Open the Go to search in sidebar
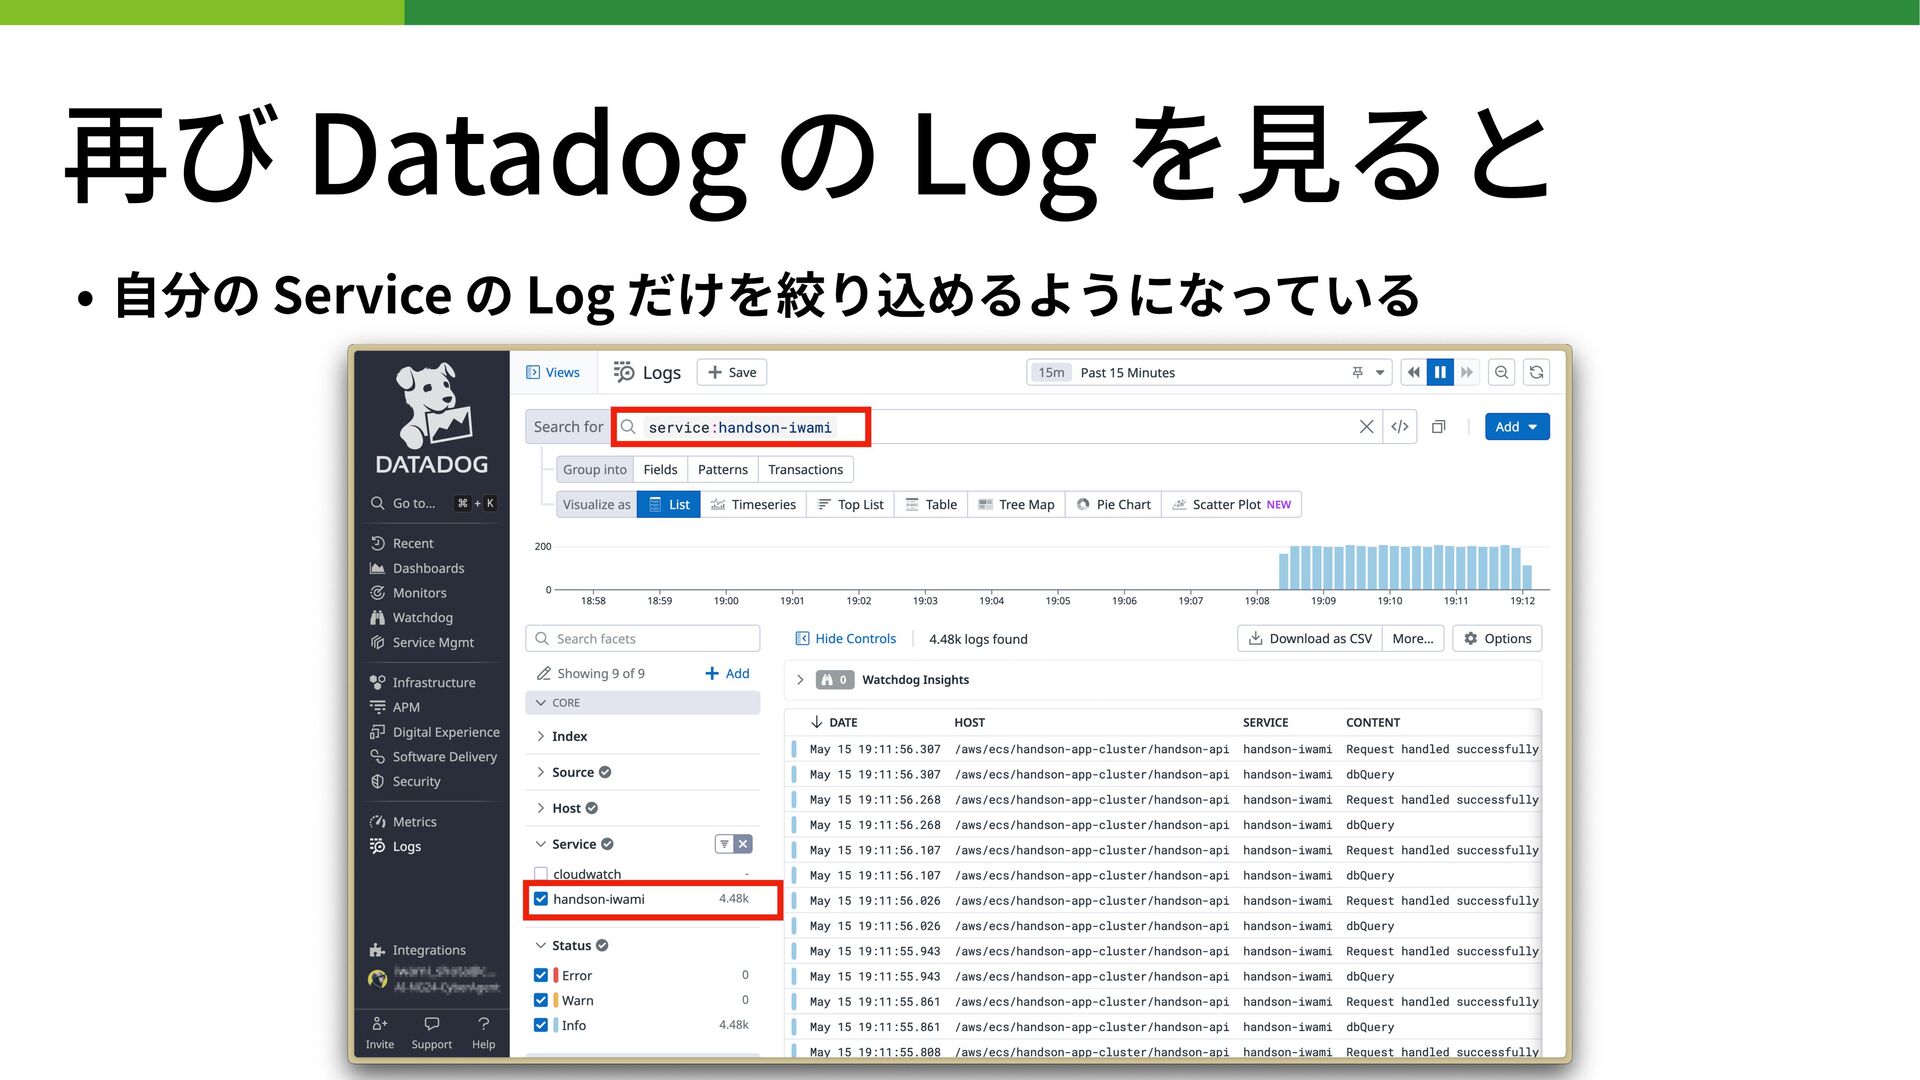 coord(433,503)
